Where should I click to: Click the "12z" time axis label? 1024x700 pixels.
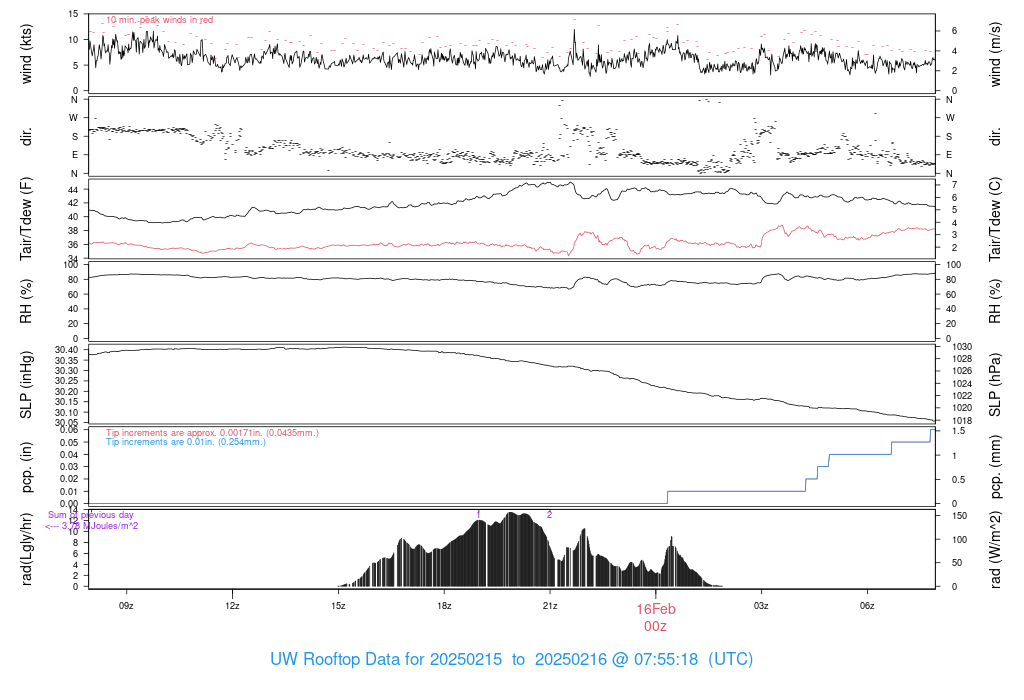coord(232,606)
